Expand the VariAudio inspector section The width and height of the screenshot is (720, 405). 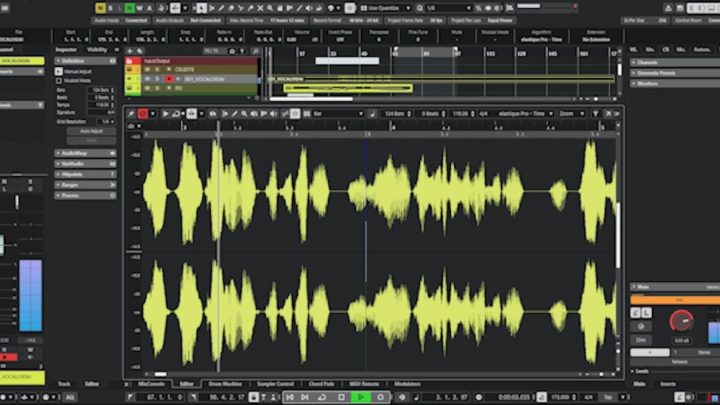click(x=85, y=163)
